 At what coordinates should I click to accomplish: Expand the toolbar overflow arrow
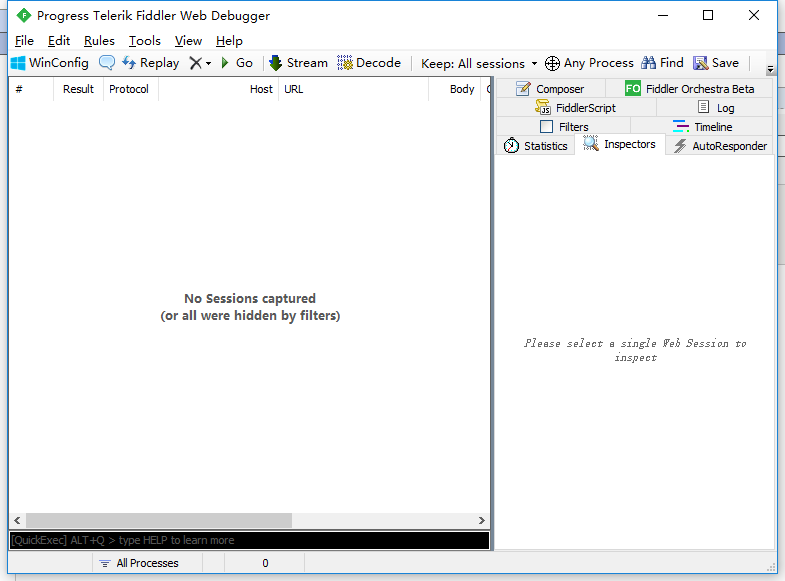pyautogui.click(x=770, y=70)
